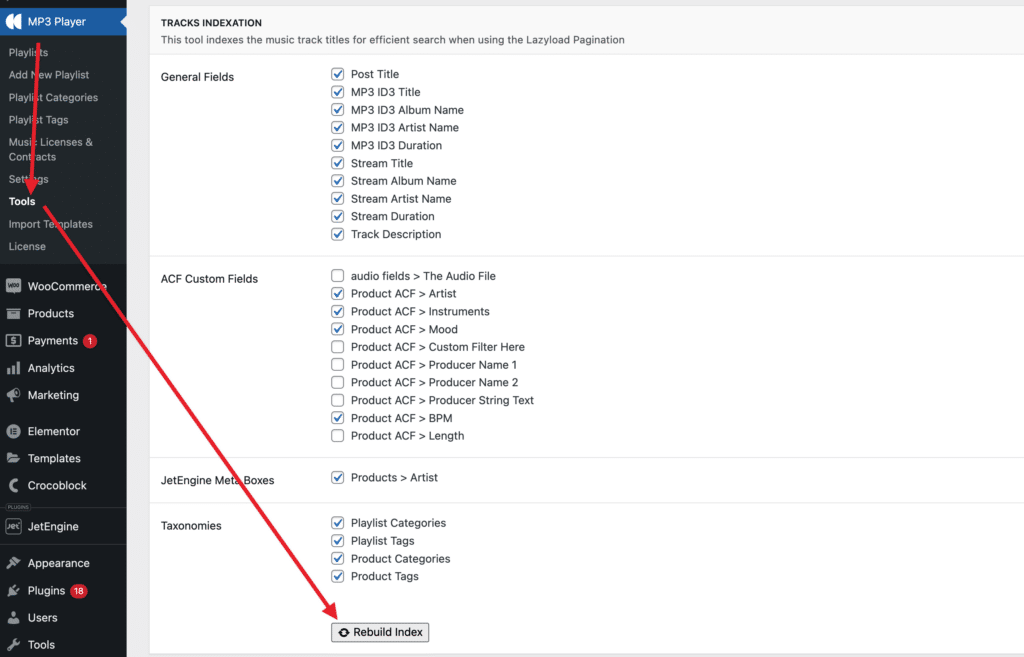Select Tools under MP3 Player
This screenshot has height=657, width=1024.
pos(22,201)
